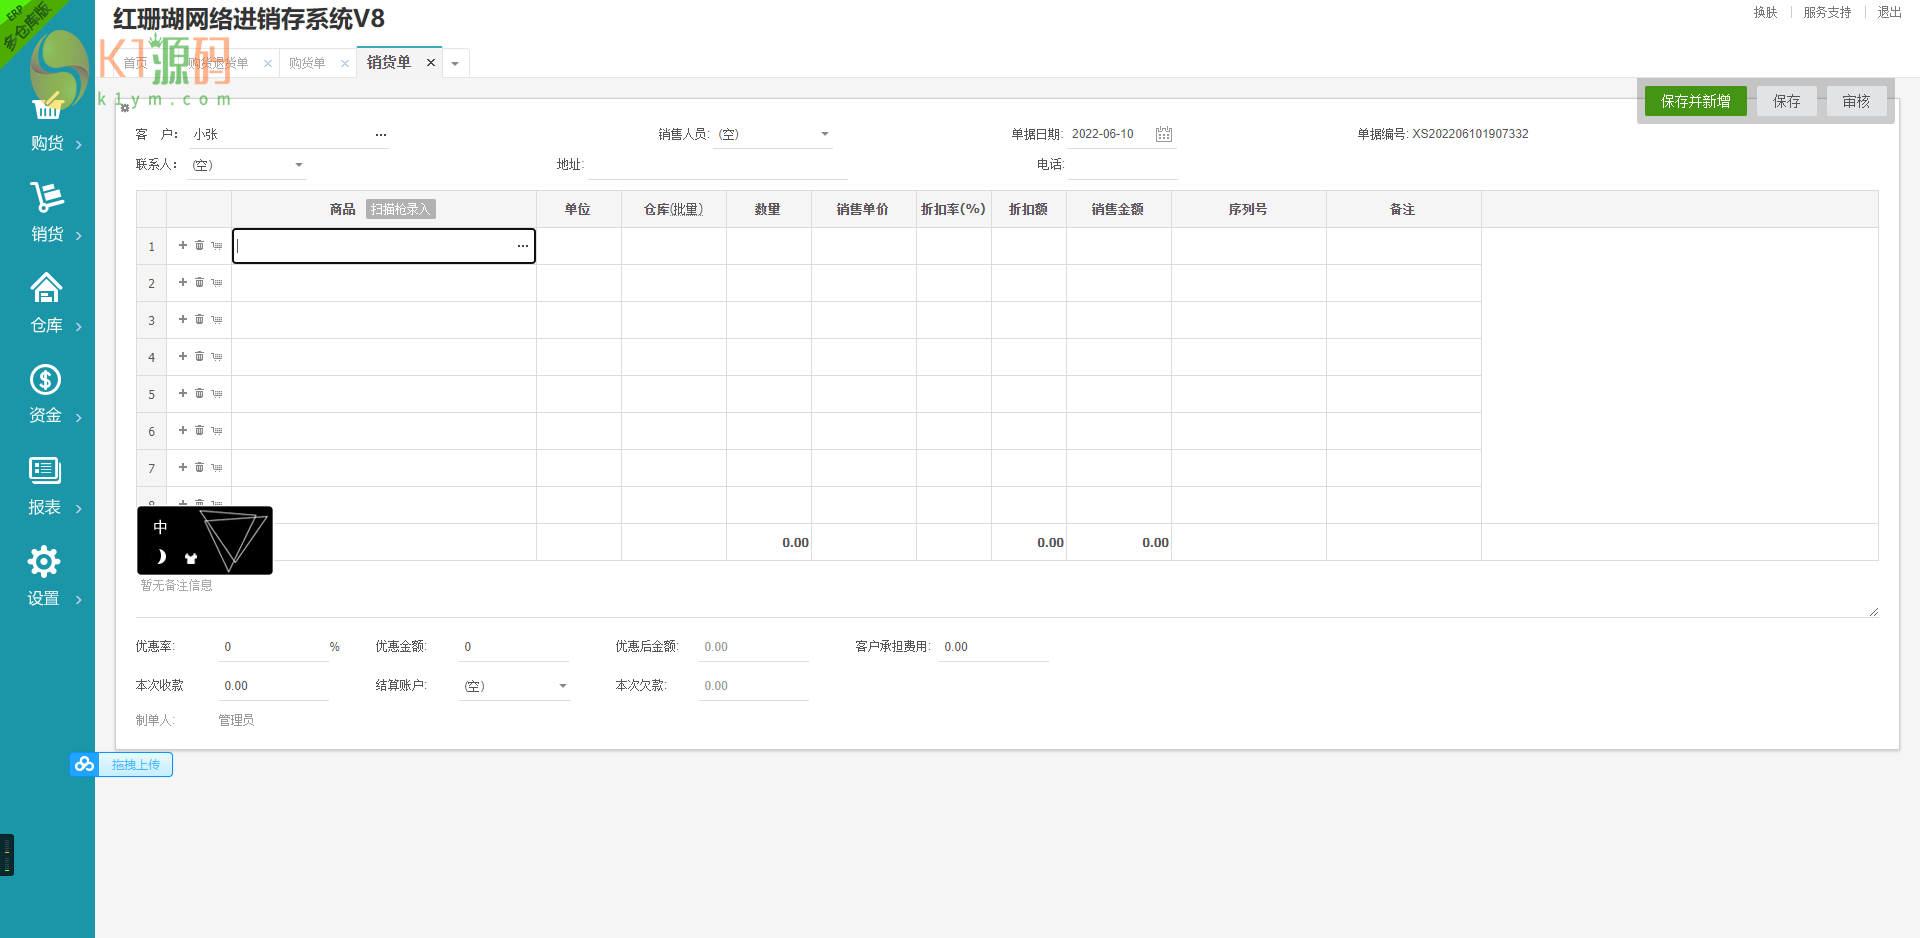The width and height of the screenshot is (1920, 938).
Task: Click the add row plus icon in row 1
Action: [x=183, y=245]
